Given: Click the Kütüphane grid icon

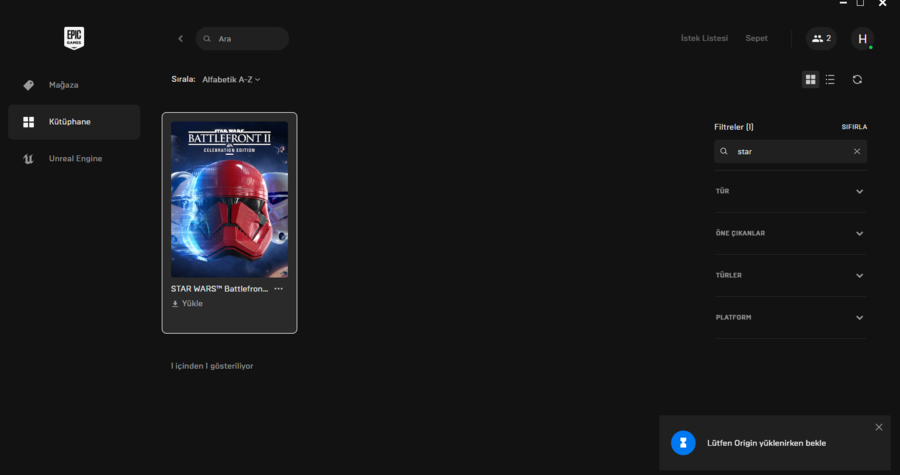Looking at the screenshot, I should [x=28, y=122].
